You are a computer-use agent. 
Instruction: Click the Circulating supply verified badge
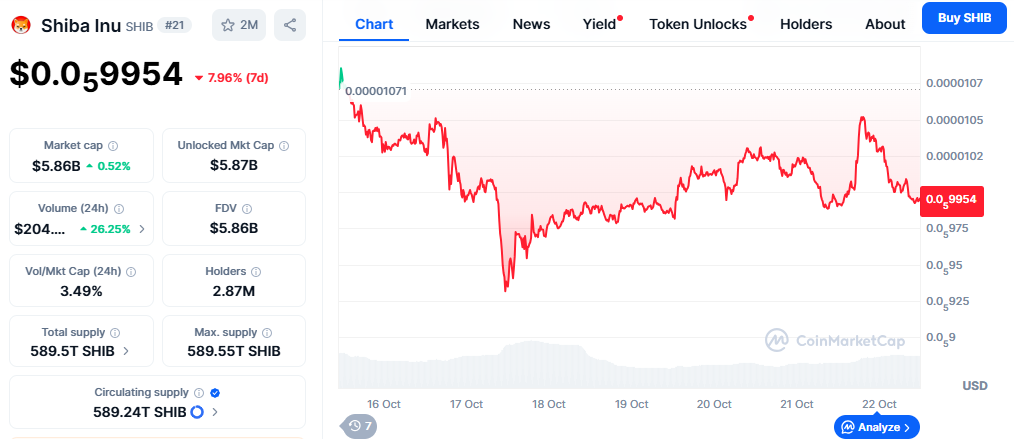(215, 393)
